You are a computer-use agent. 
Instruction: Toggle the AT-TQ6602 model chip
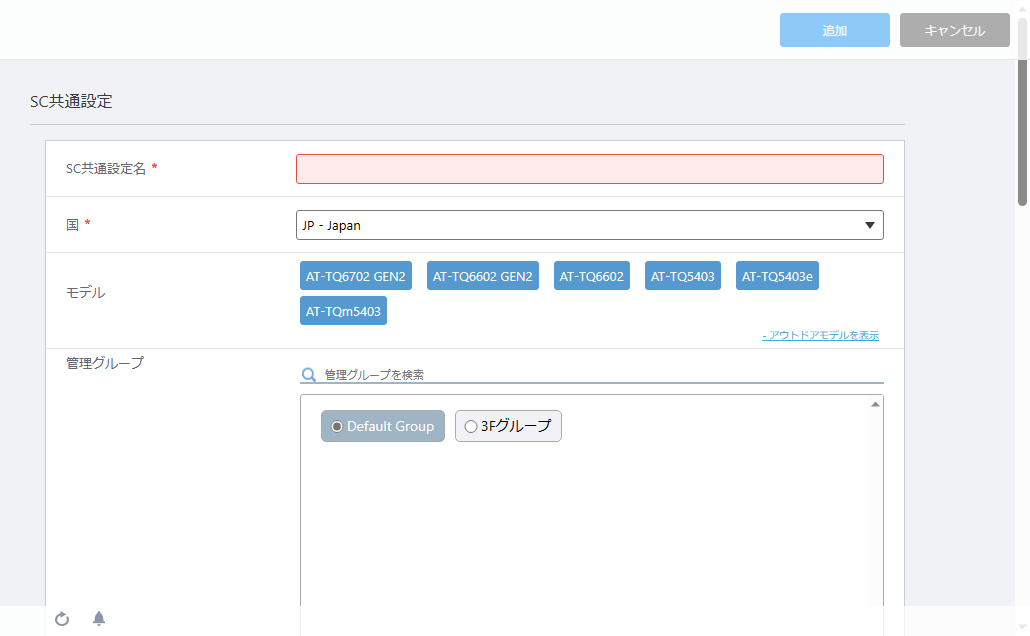coord(592,276)
